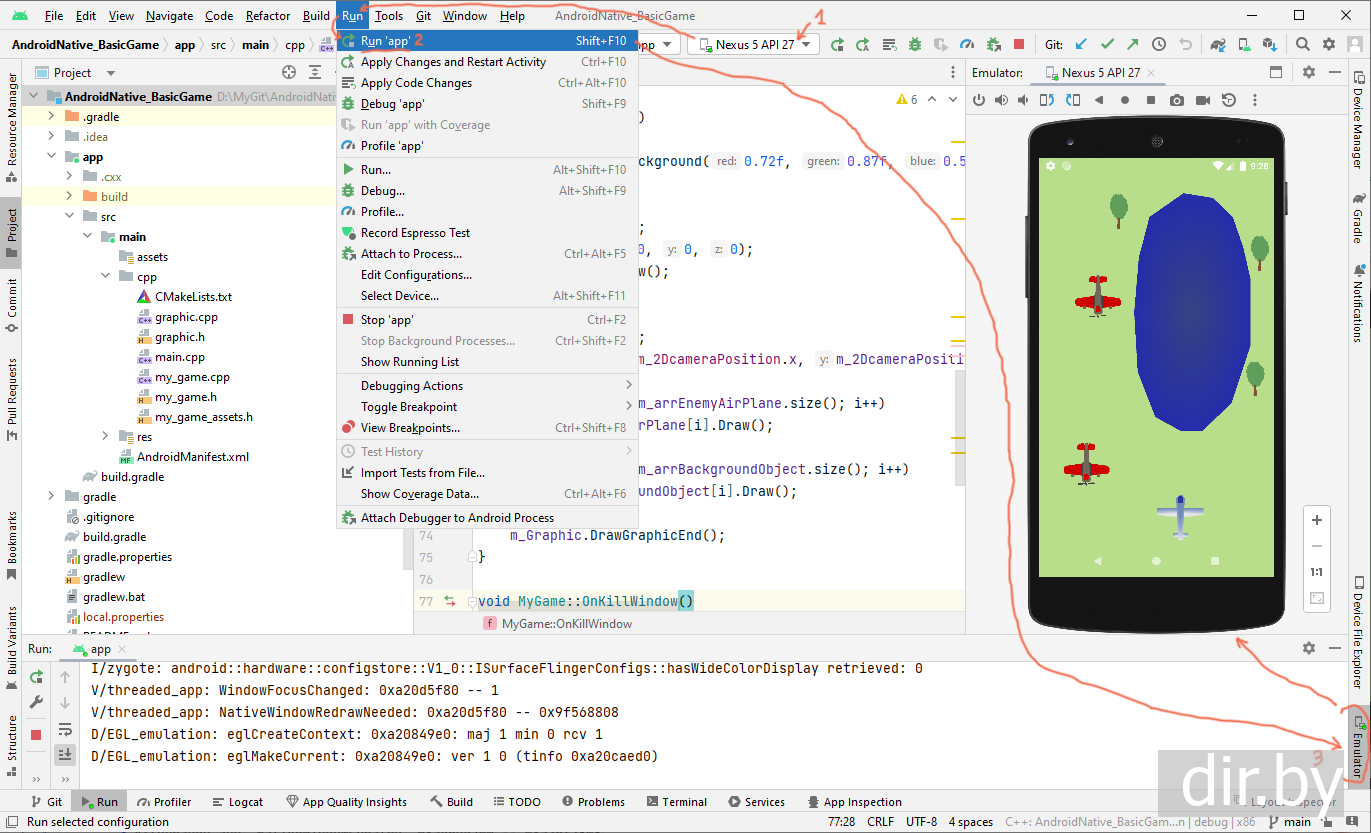Expand the res folder node

point(107,437)
